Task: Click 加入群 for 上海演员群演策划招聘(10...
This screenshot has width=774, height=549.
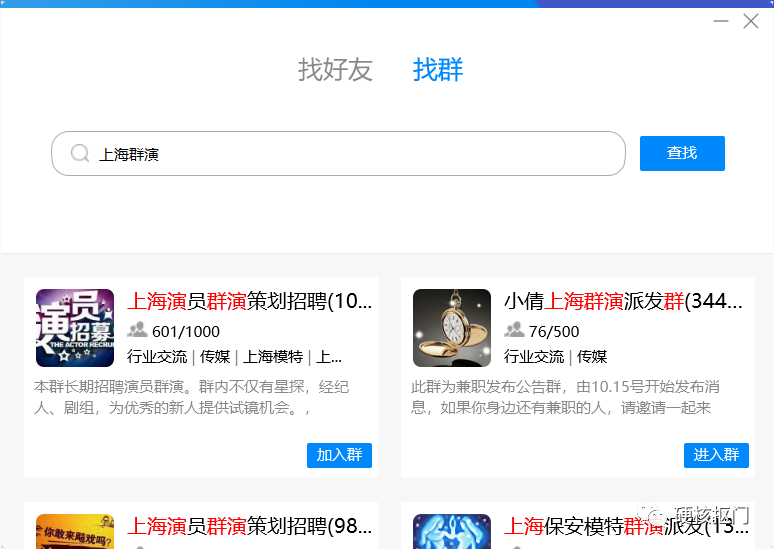Action: tap(339, 455)
